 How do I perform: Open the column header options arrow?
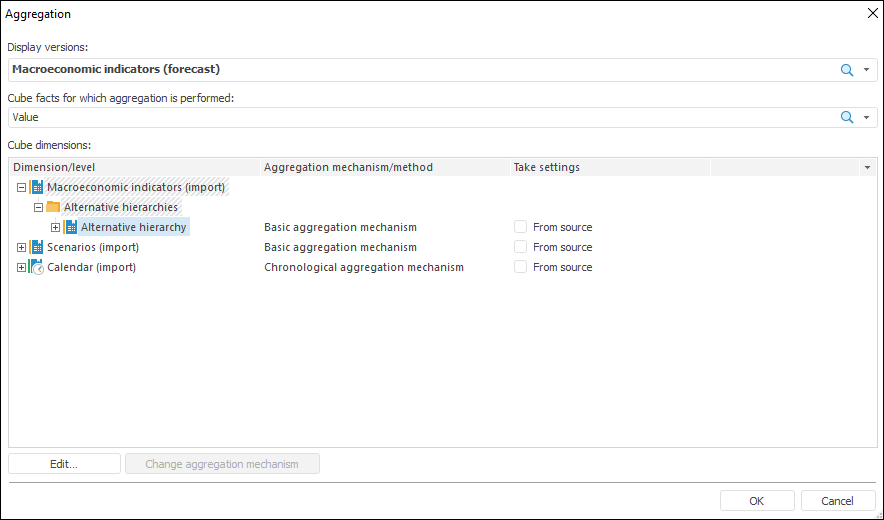868,167
